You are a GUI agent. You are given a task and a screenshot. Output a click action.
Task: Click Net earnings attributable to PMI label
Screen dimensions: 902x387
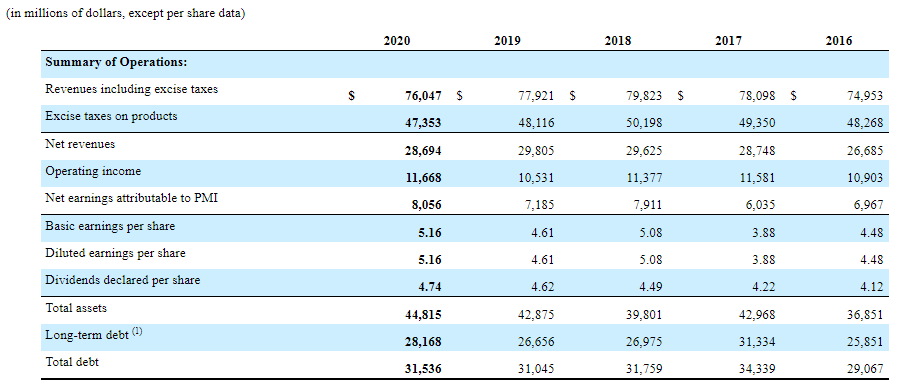click(132, 198)
